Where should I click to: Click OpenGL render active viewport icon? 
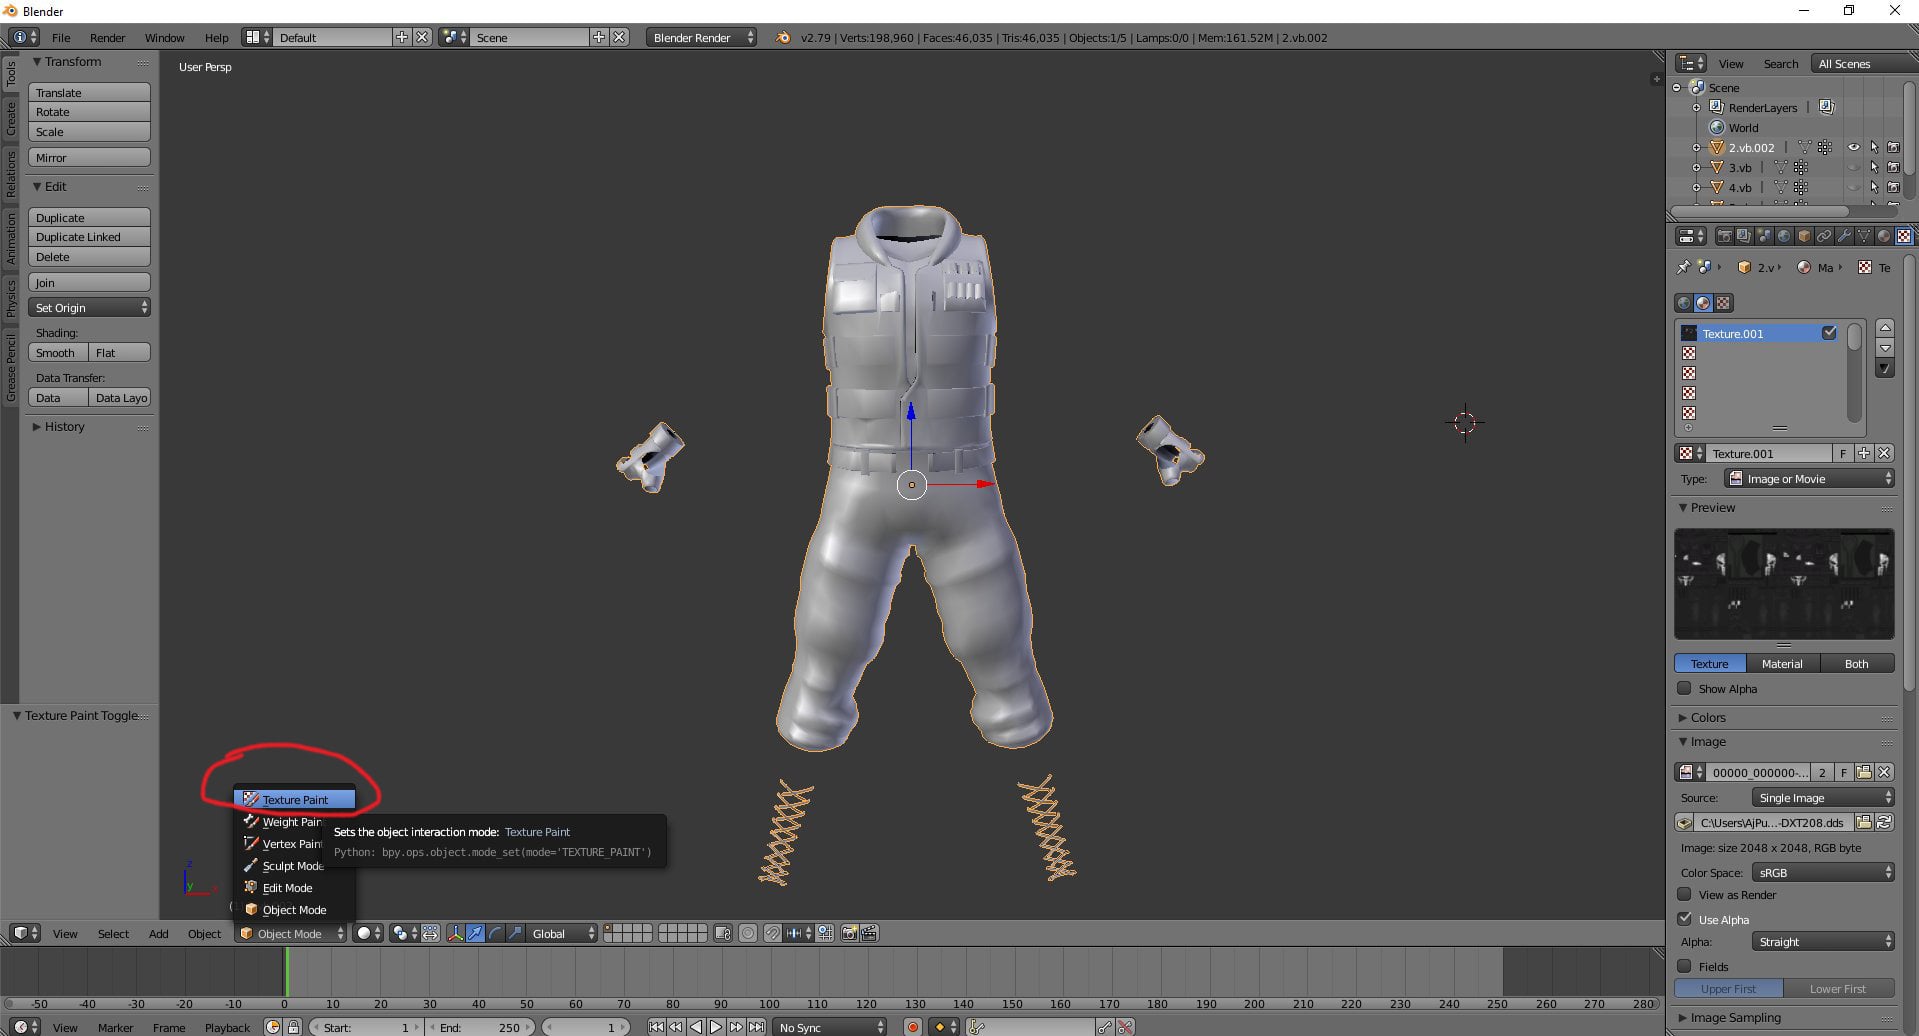coord(849,933)
